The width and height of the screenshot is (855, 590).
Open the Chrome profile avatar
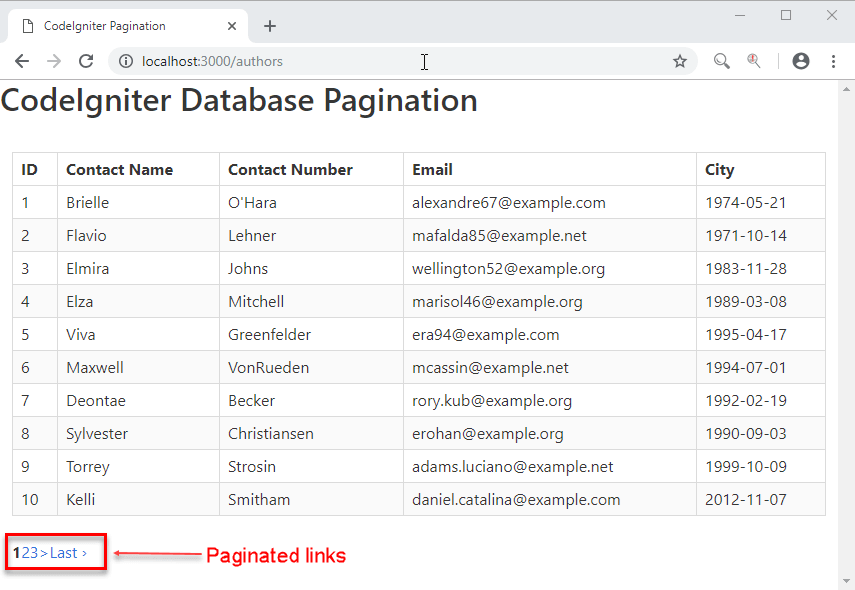click(800, 62)
